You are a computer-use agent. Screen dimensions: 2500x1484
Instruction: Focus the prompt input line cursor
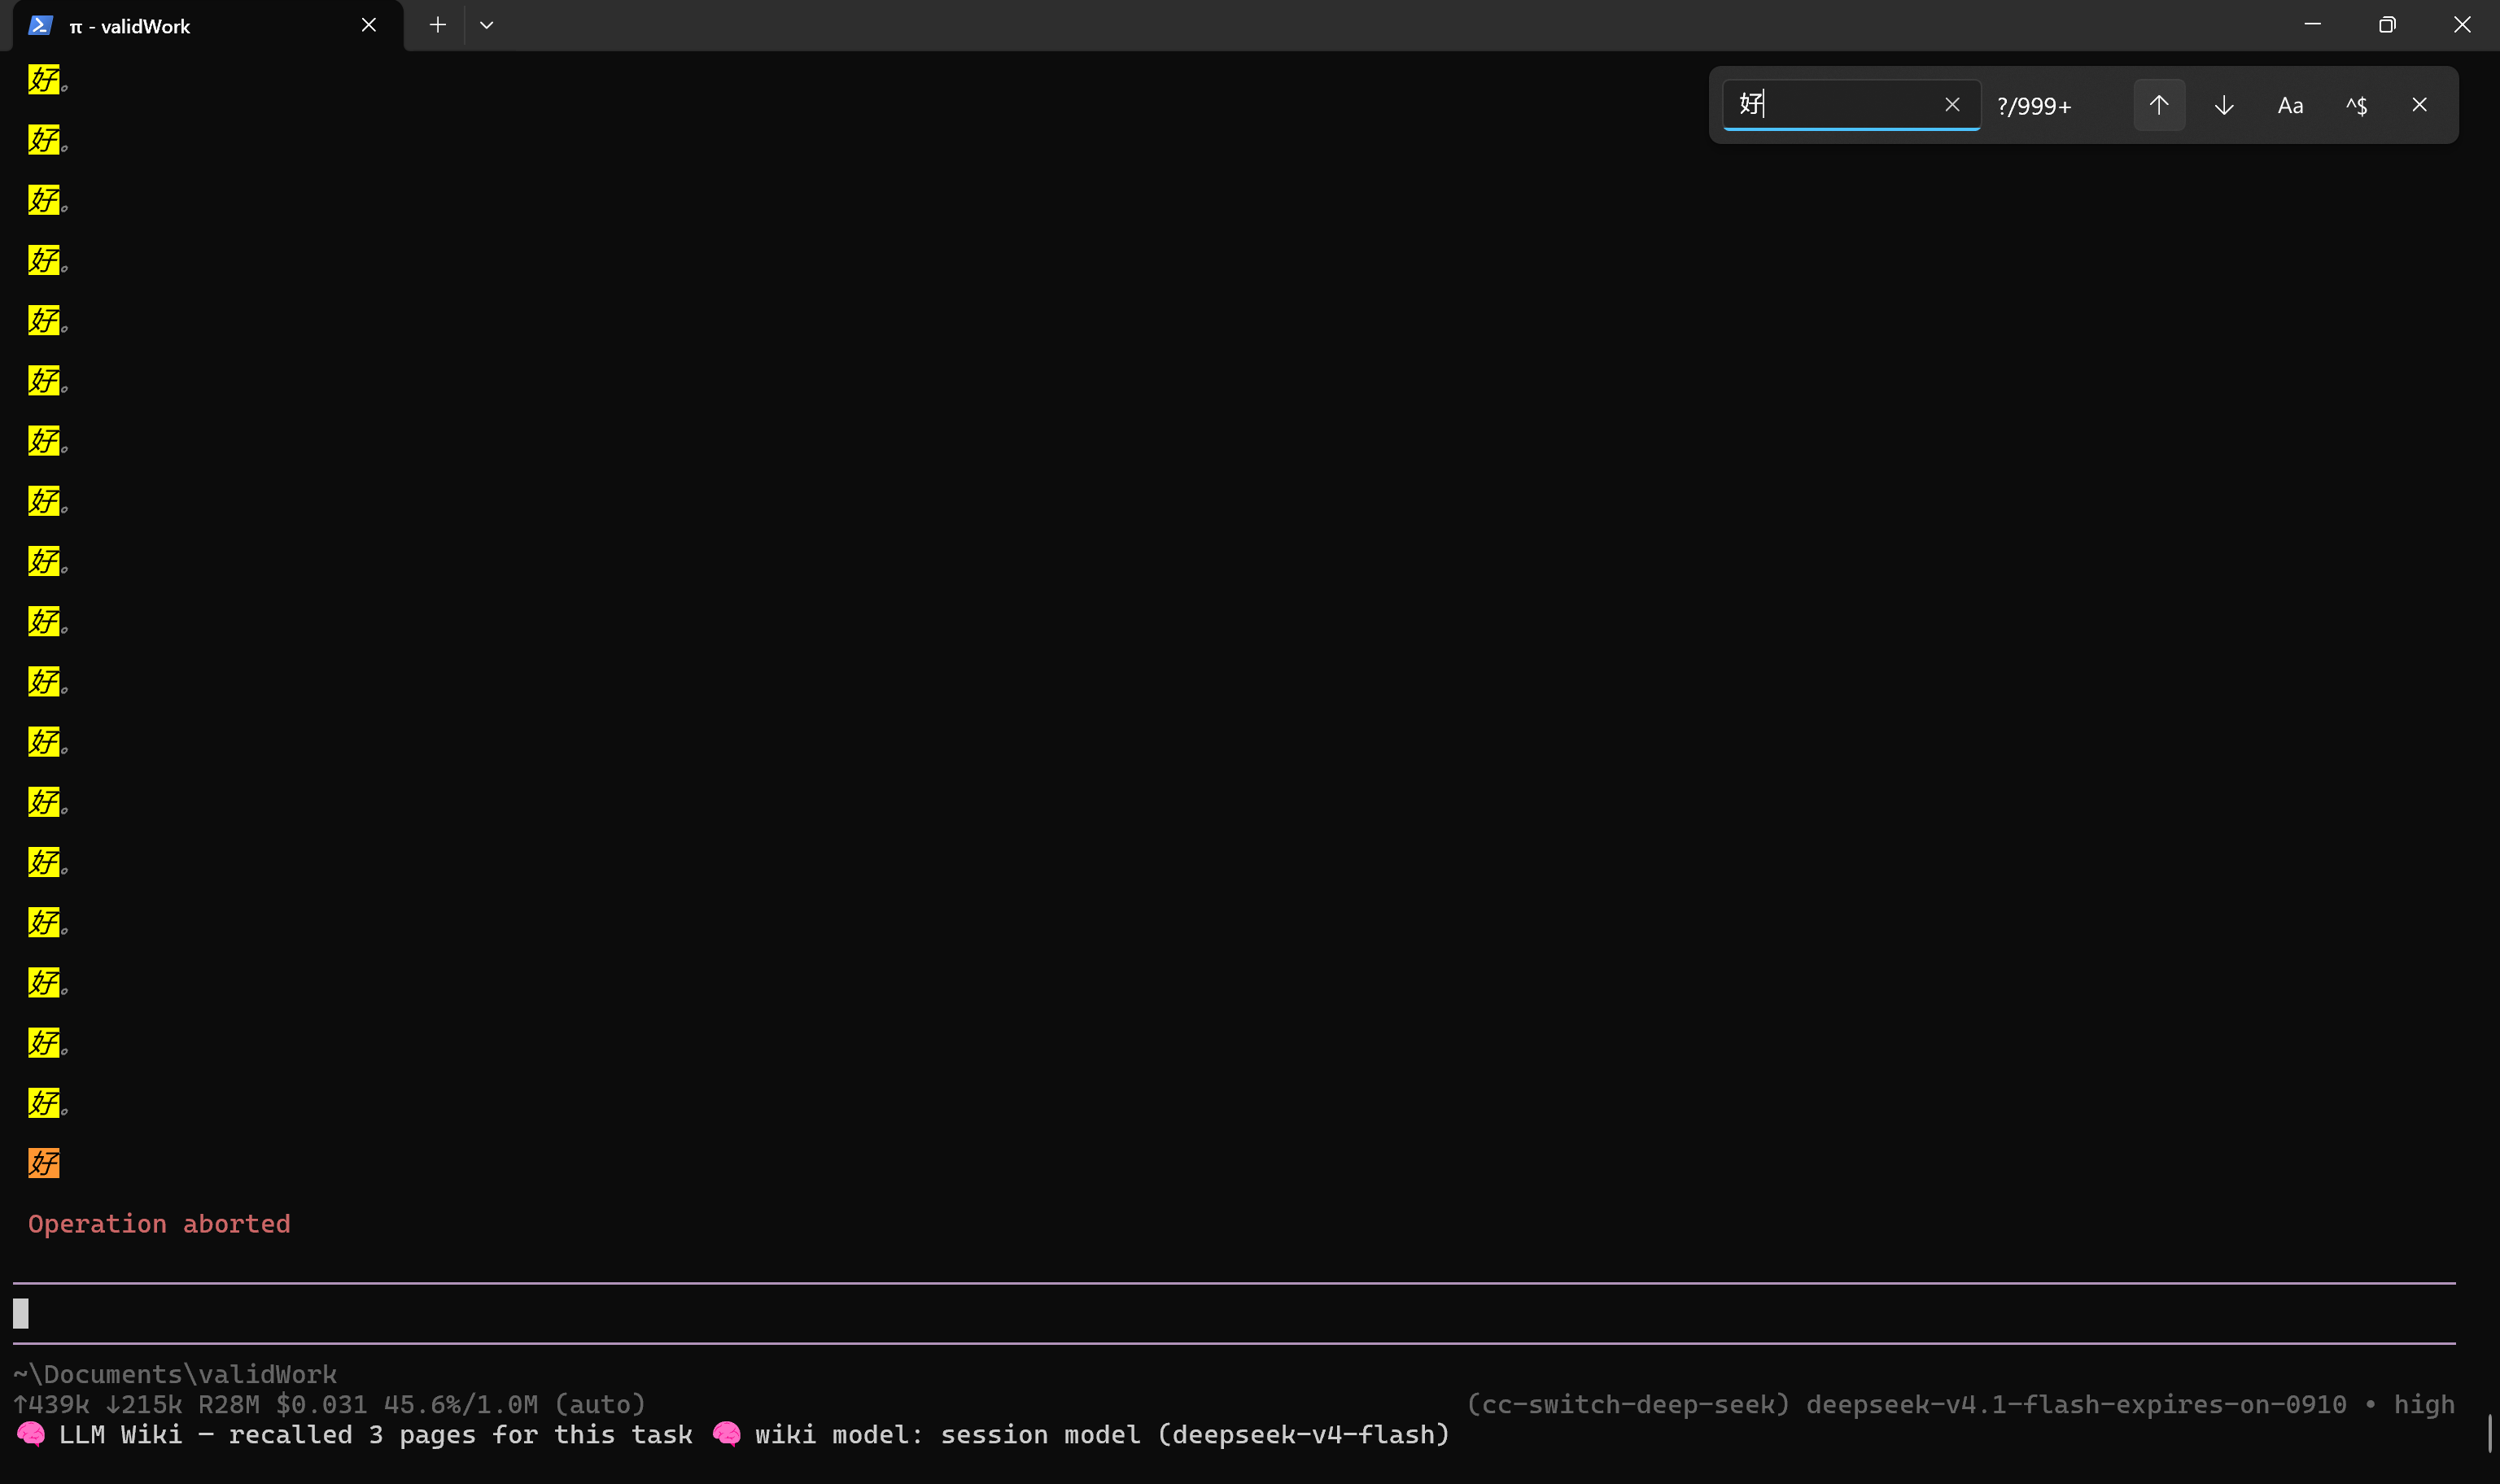click(x=21, y=1313)
